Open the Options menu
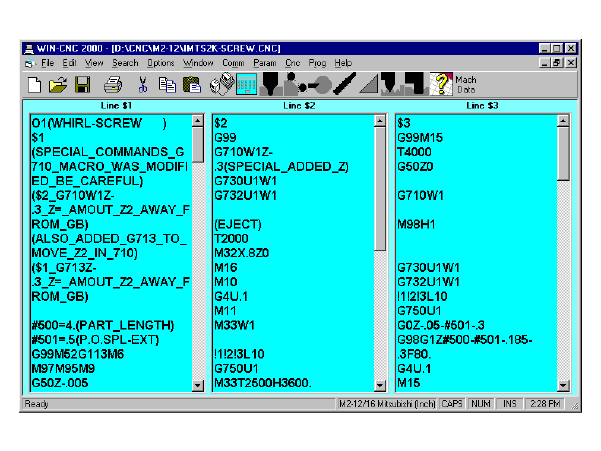Screen dimensions: 601x451 pos(161,63)
